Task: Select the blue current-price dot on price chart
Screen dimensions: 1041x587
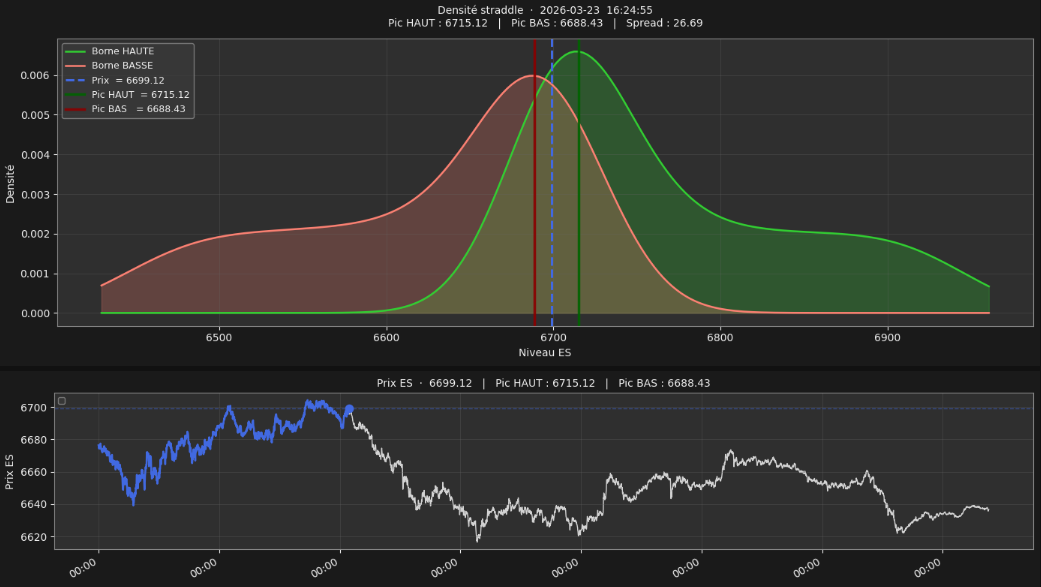Action: (x=349, y=410)
